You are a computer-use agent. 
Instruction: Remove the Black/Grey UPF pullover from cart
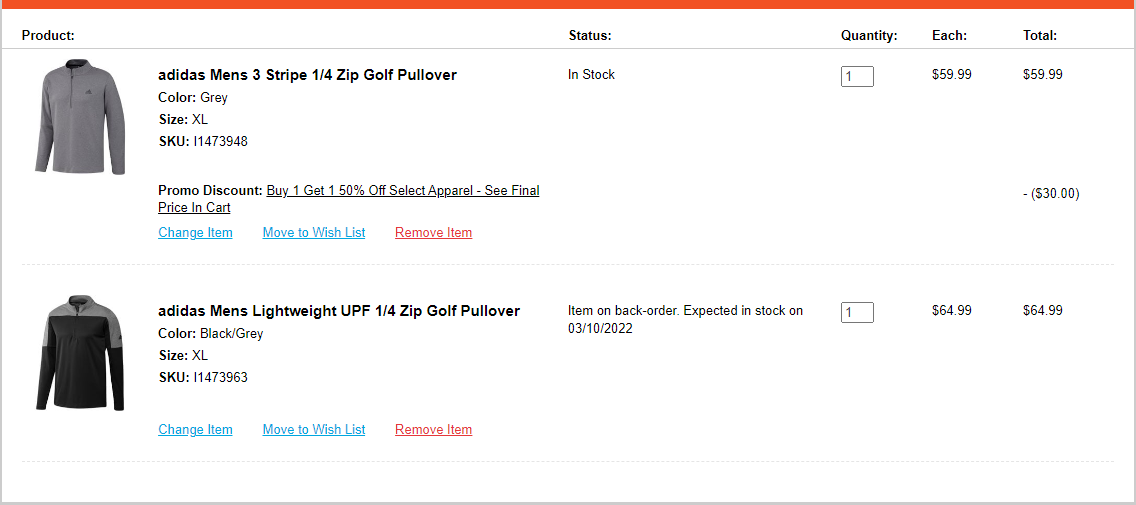tap(433, 430)
